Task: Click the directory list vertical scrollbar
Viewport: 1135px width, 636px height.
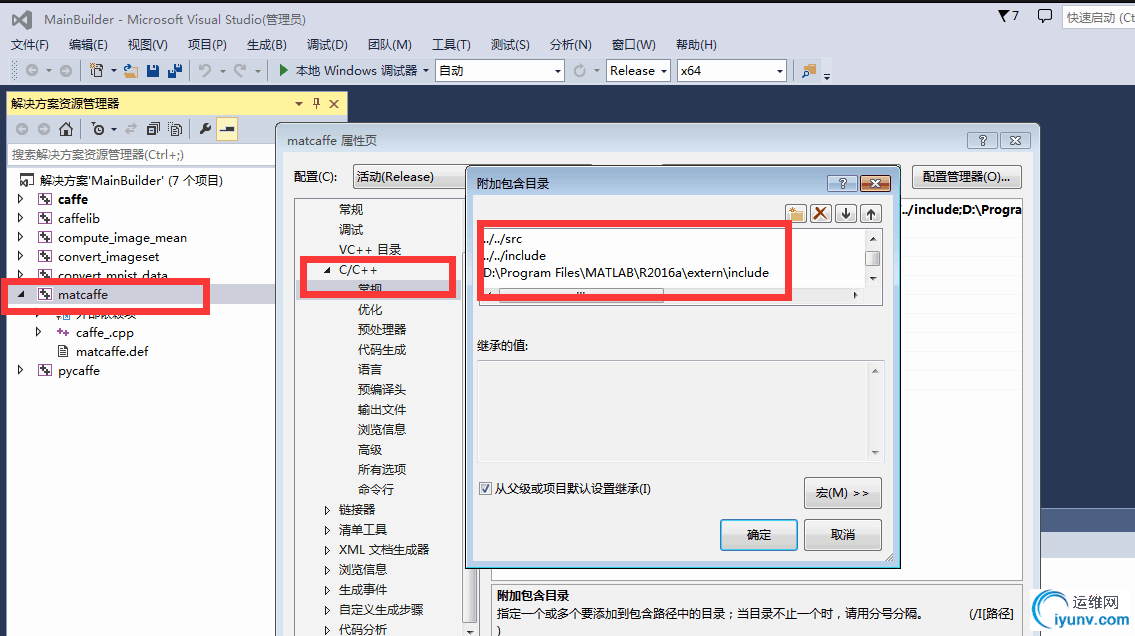Action: pyautogui.click(x=873, y=258)
